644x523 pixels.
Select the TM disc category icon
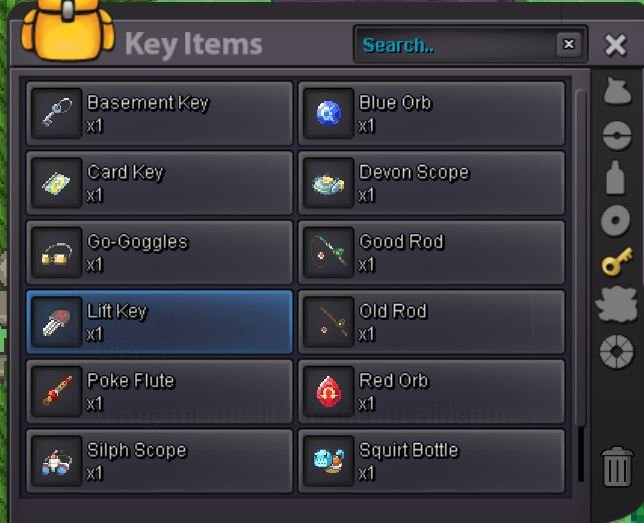click(x=615, y=221)
